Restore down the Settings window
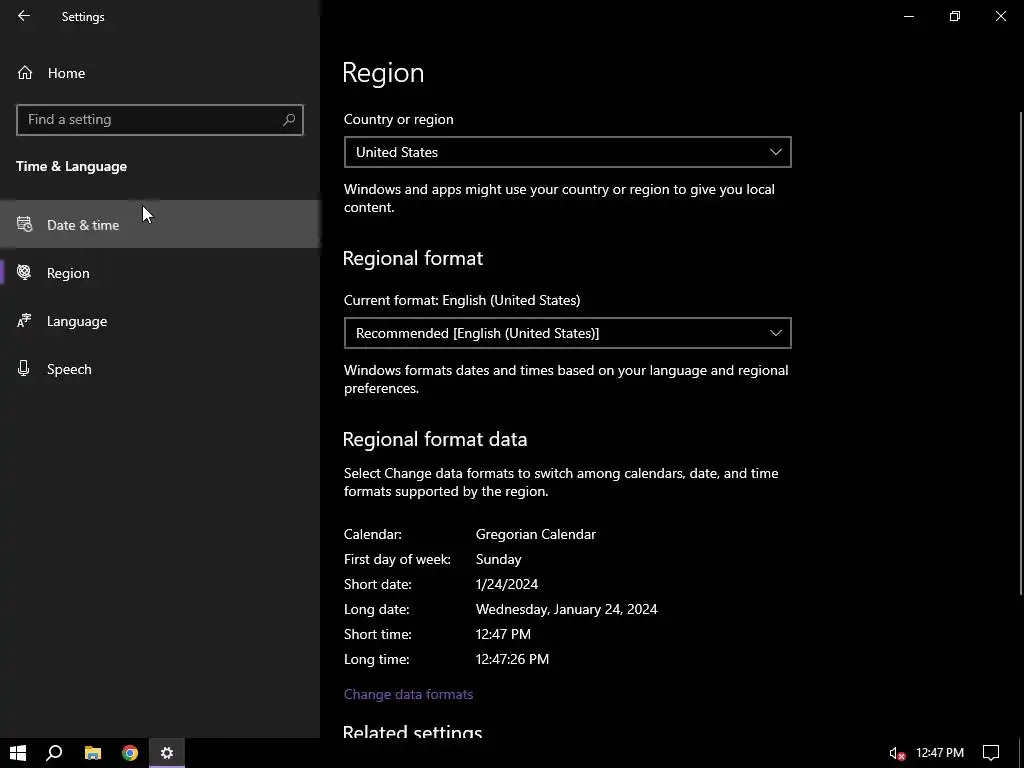 click(x=955, y=16)
